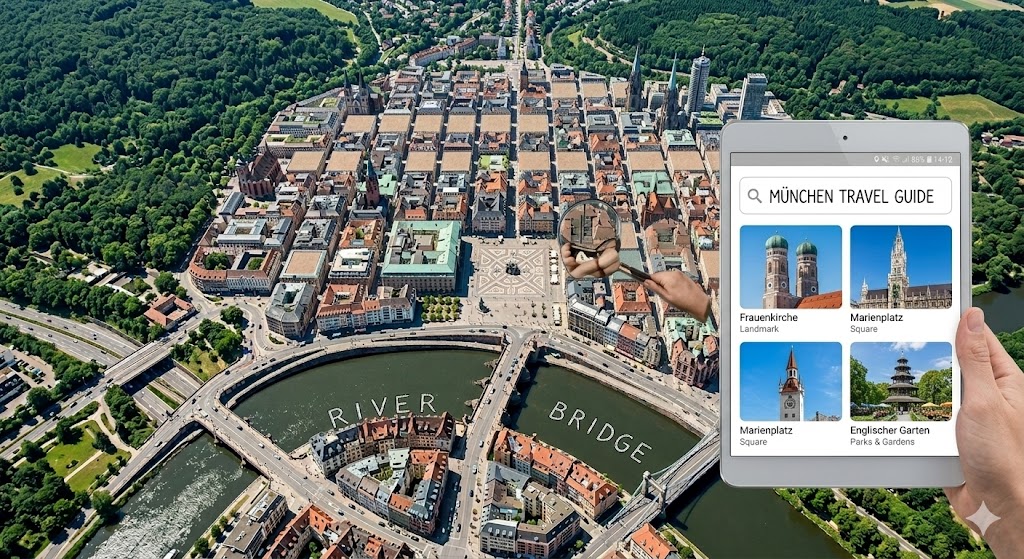The height and width of the screenshot is (559, 1024).
Task: Open the Englischer Garten pagoda photo
Action: tap(900, 382)
